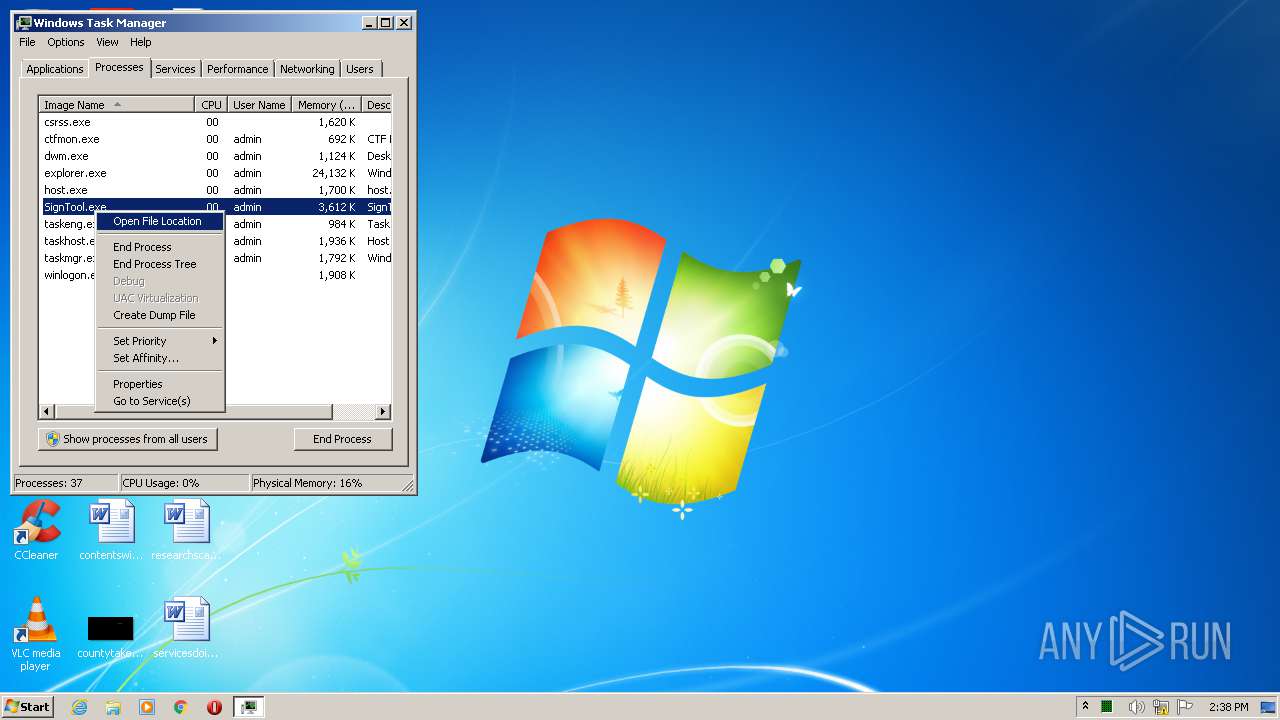The image size is (1280, 720).
Task: Choose Properties in the context menu
Action: [x=159, y=384]
